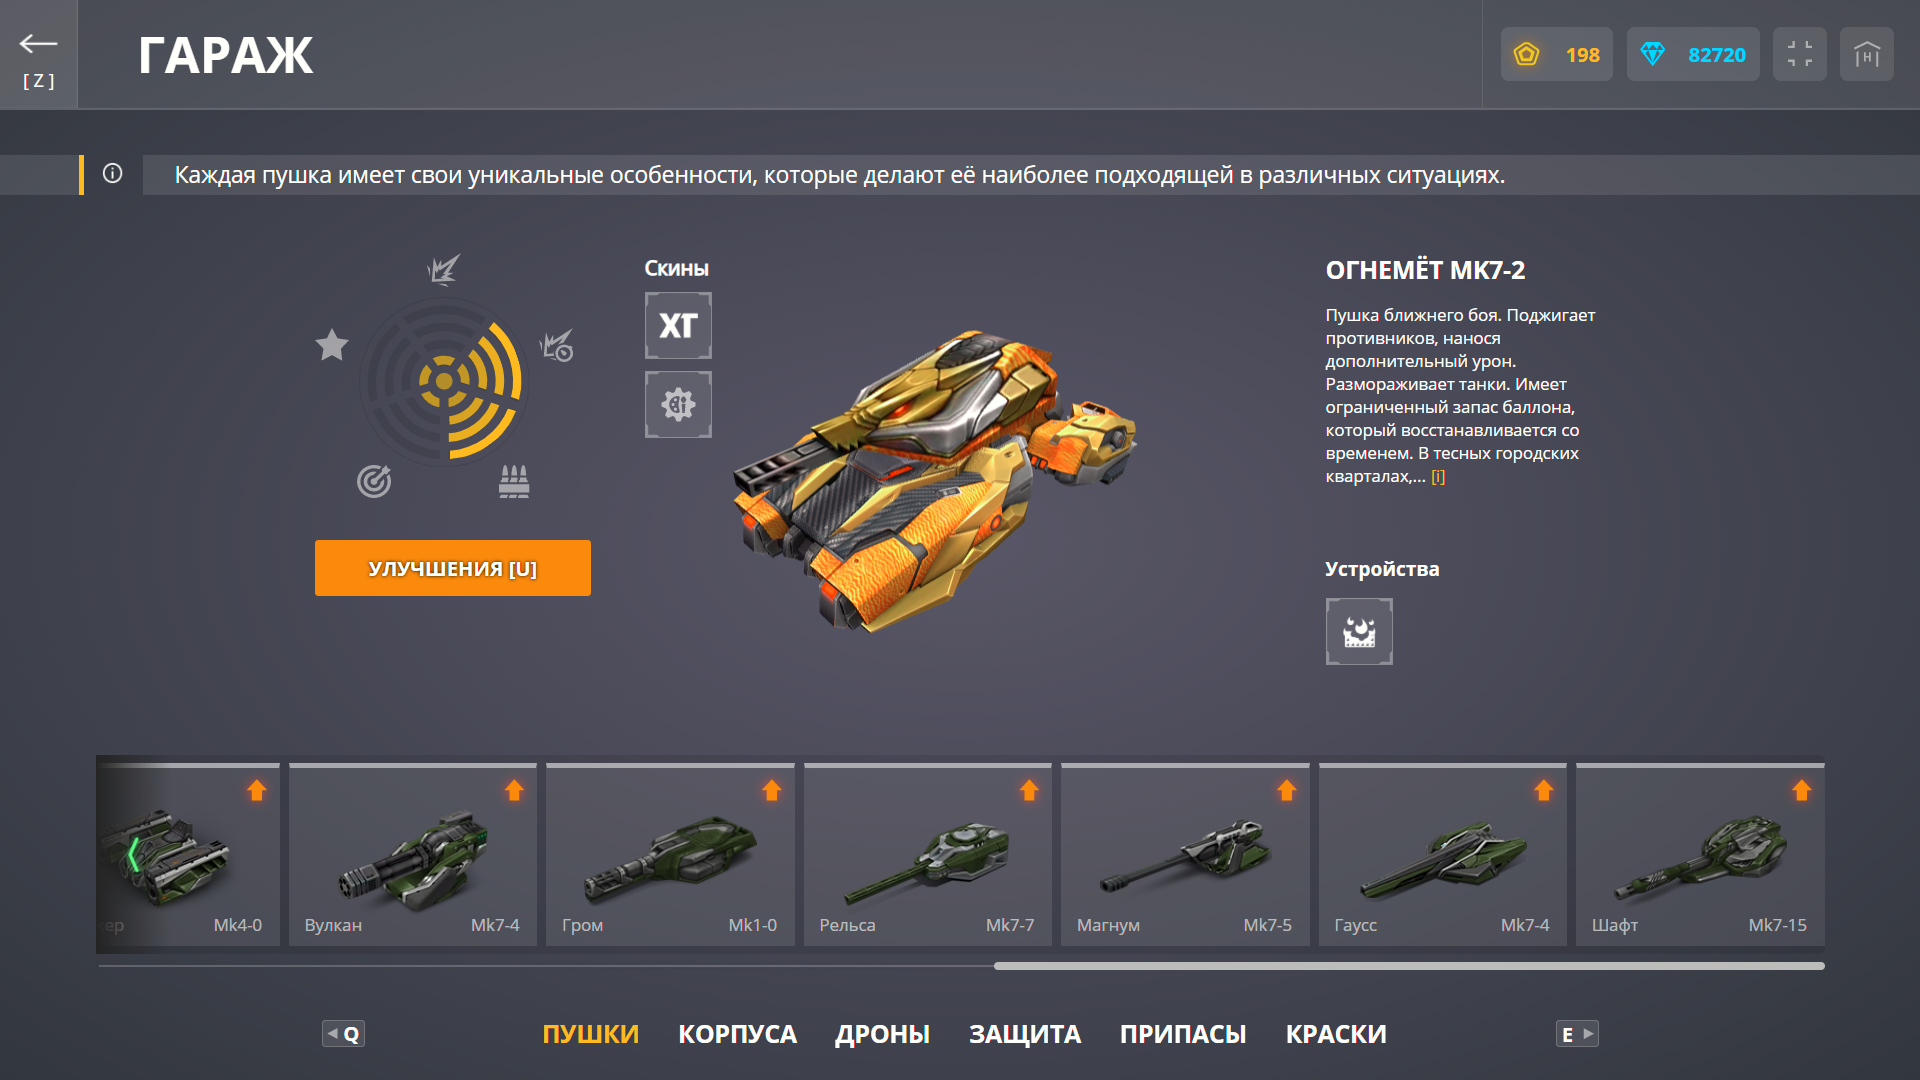Toggle fullscreen mode icon

[x=1799, y=54]
